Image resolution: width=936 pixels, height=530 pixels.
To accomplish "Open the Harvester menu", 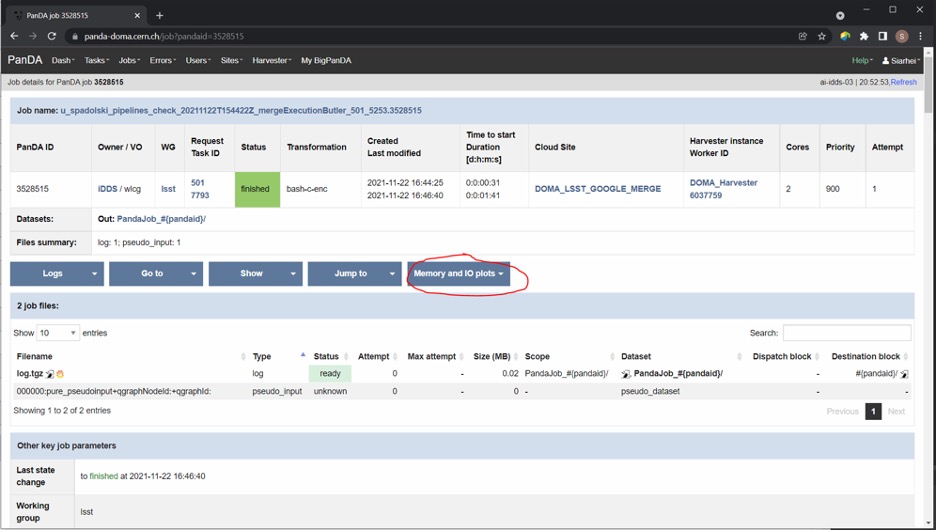I will pyautogui.click(x=272, y=60).
